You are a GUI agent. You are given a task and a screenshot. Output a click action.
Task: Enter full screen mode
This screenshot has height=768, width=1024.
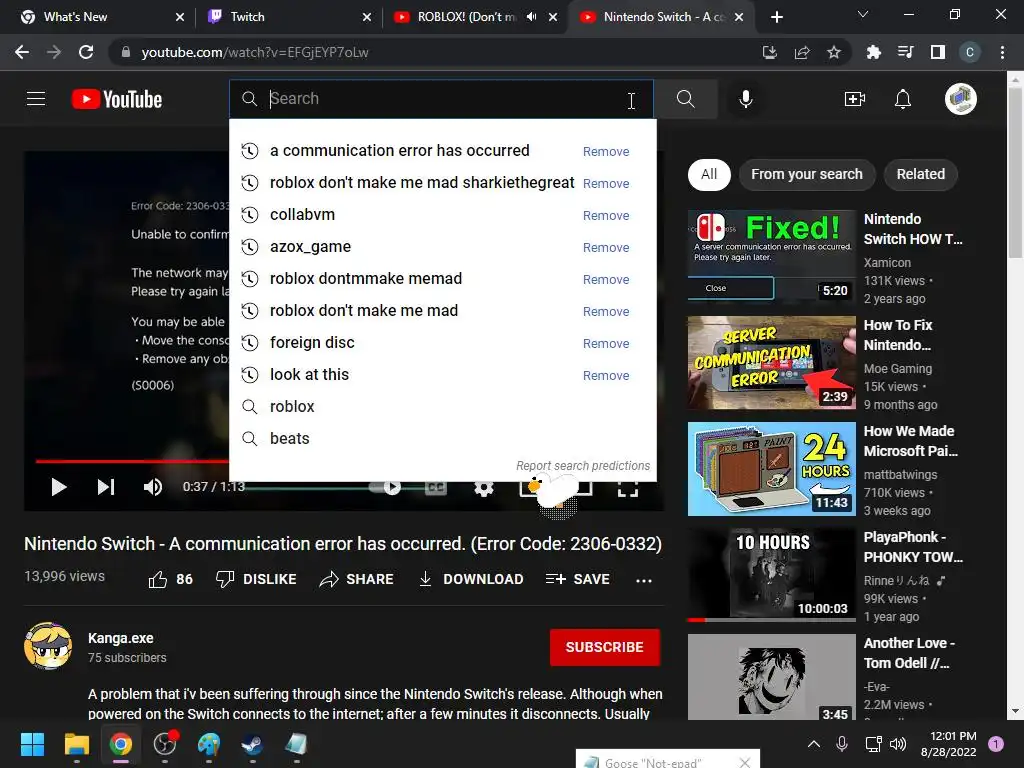(628, 487)
